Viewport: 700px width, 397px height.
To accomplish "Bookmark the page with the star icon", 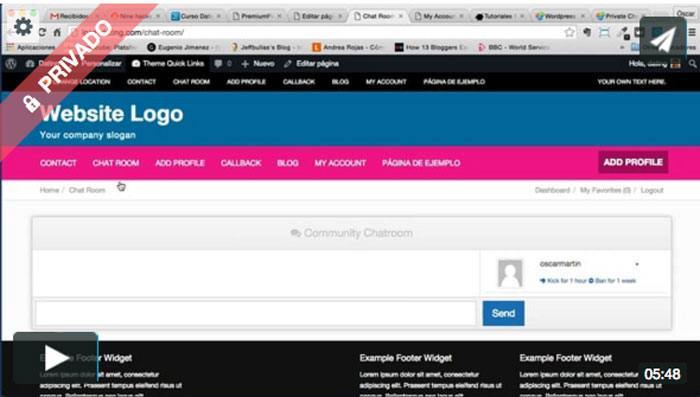I will tap(569, 32).
